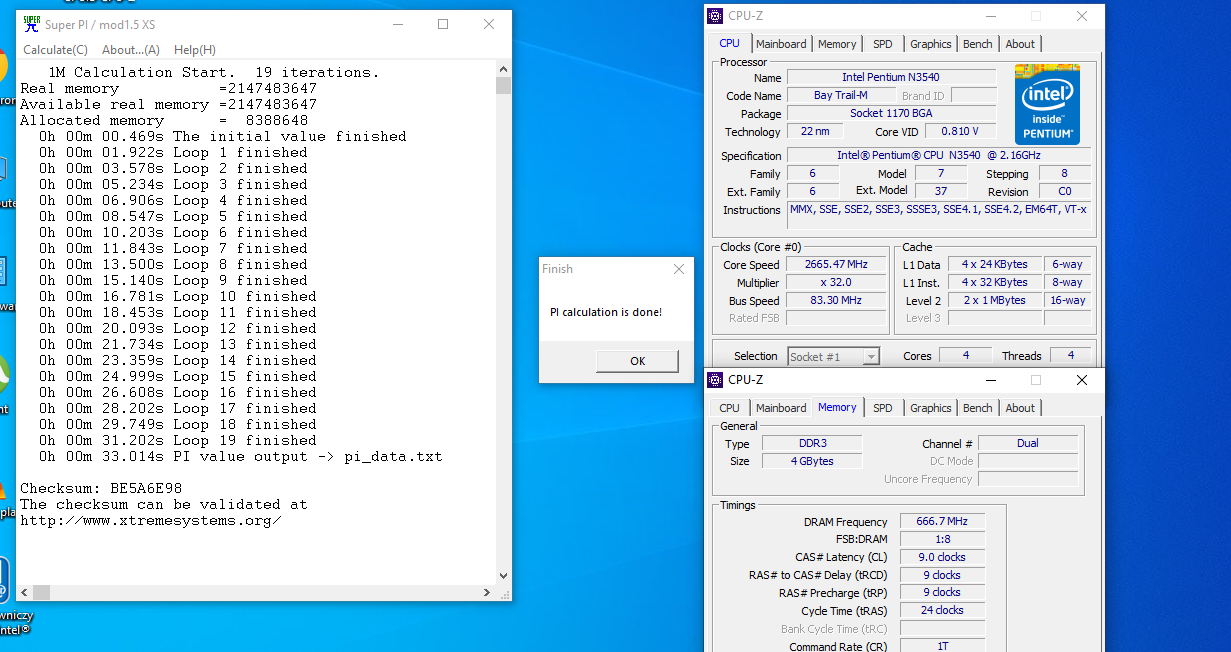Viewport: 1231px width, 652px height.
Task: Click the Checksum: BE5A6E98 line
Action: (101, 488)
